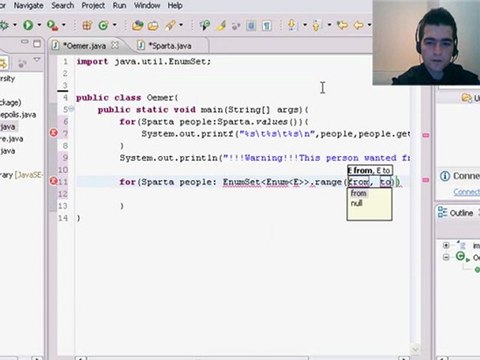Click the Previous Annotation arrow icon

[316, 25]
